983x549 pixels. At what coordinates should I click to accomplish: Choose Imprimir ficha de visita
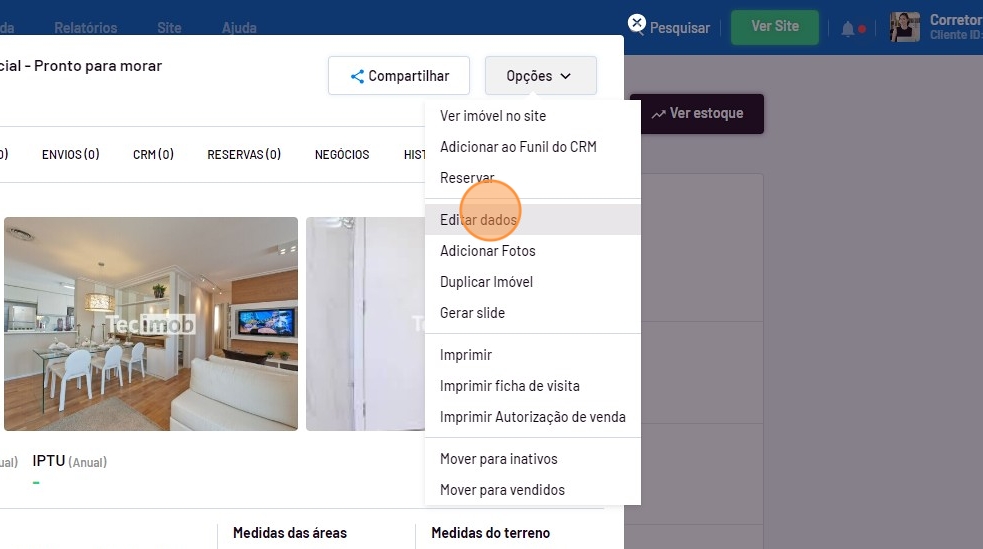(x=510, y=386)
